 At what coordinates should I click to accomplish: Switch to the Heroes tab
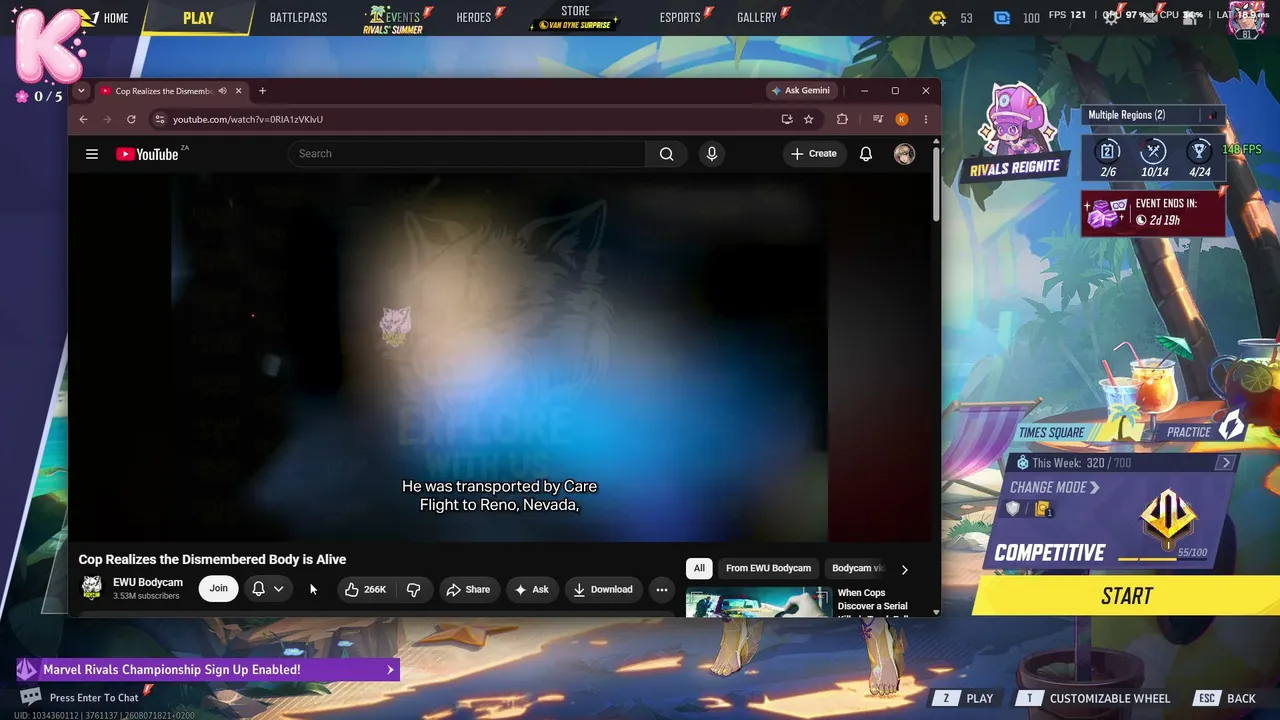pos(474,18)
